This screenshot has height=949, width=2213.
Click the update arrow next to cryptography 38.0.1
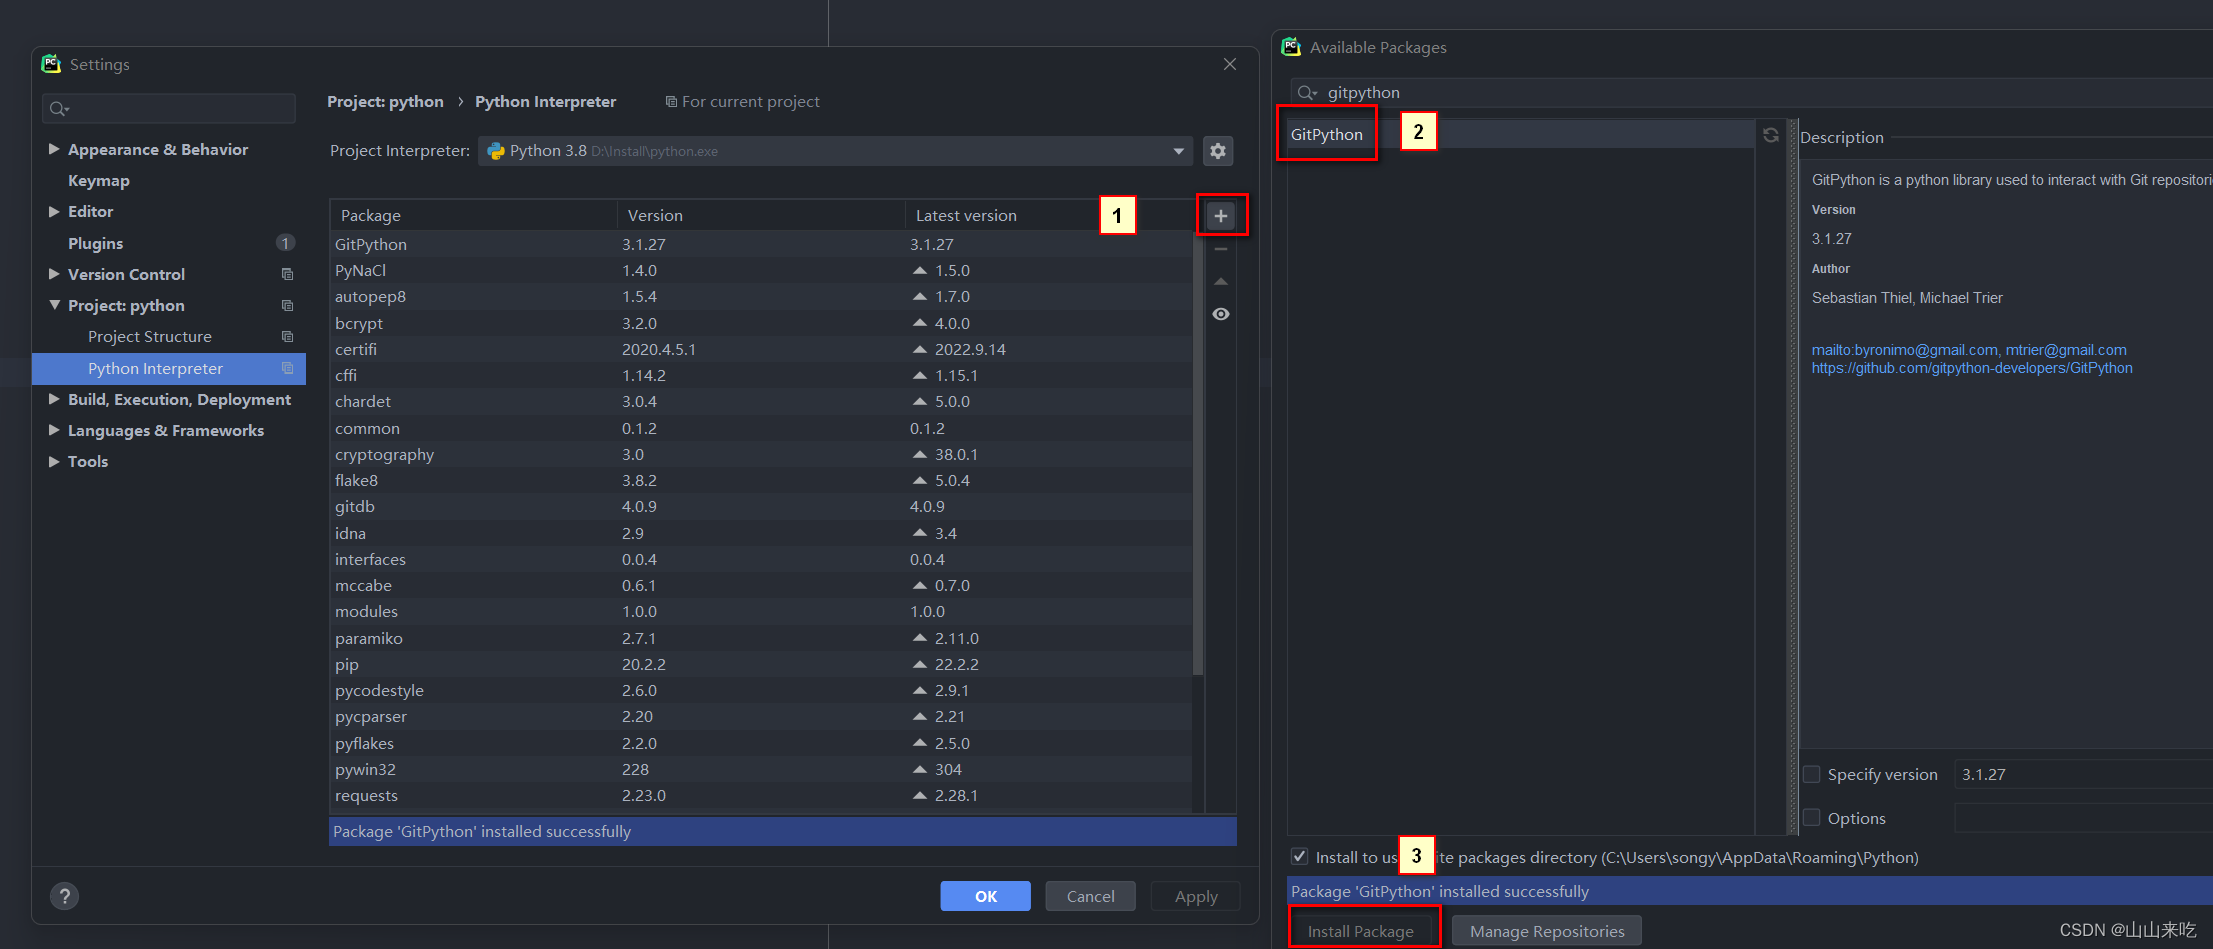point(920,455)
